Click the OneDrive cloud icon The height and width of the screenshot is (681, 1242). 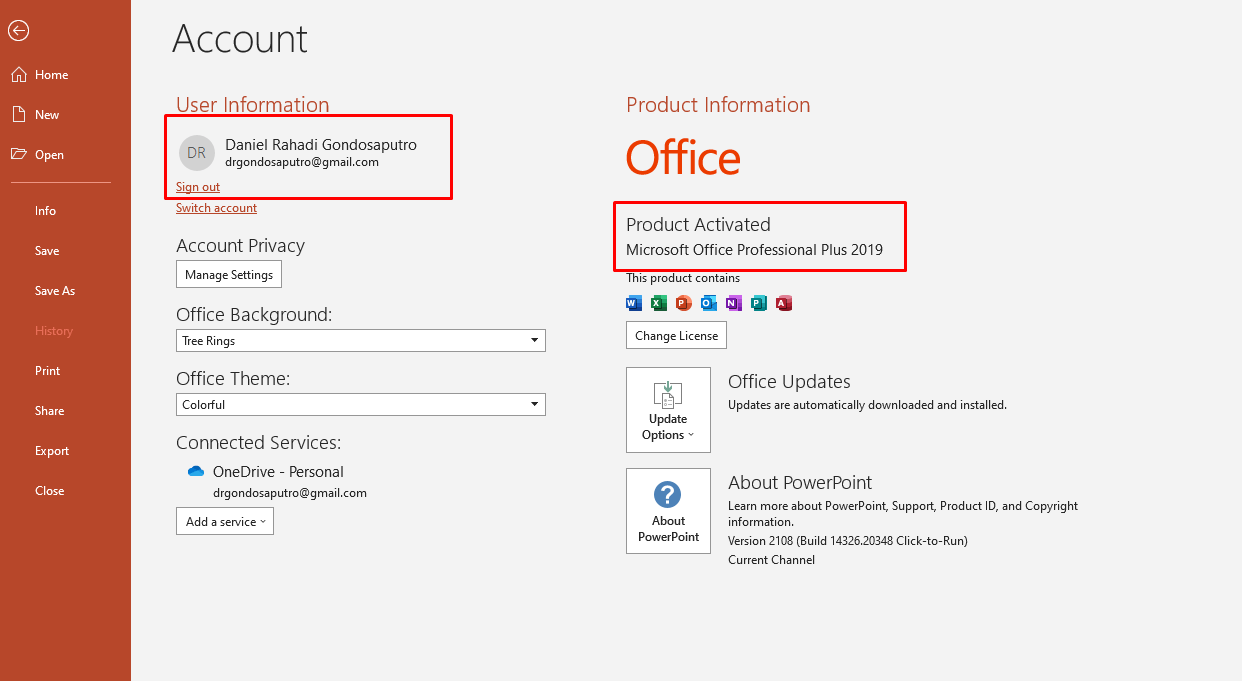coord(196,471)
